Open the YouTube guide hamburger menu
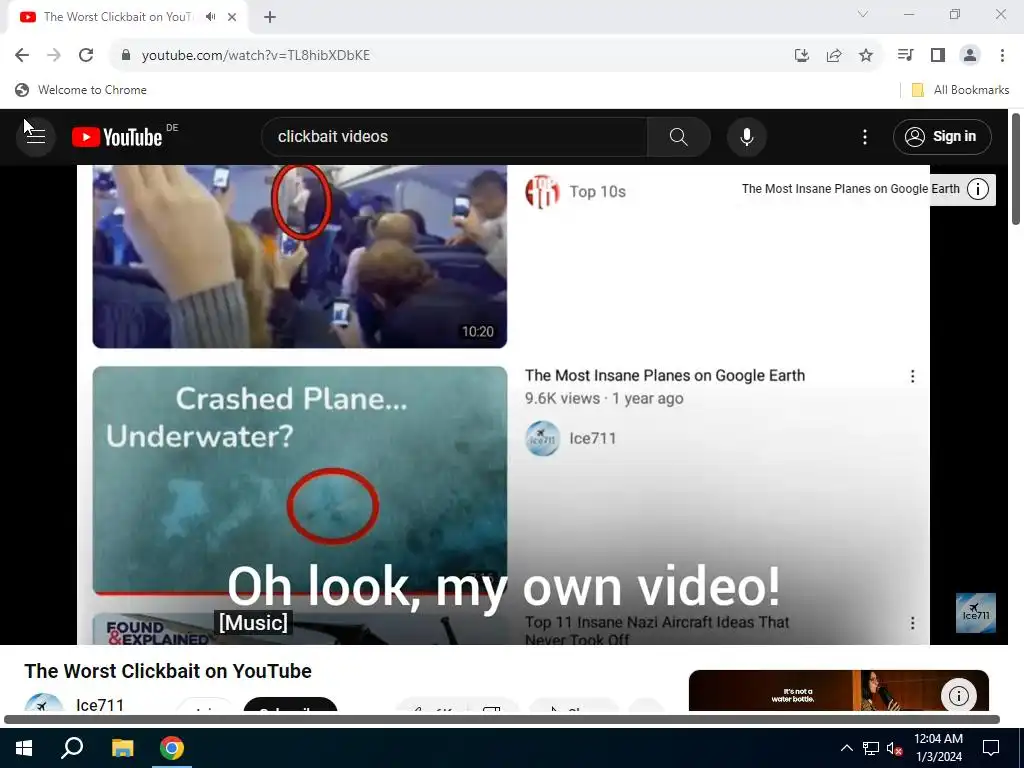This screenshot has height=768, width=1024. tap(36, 136)
